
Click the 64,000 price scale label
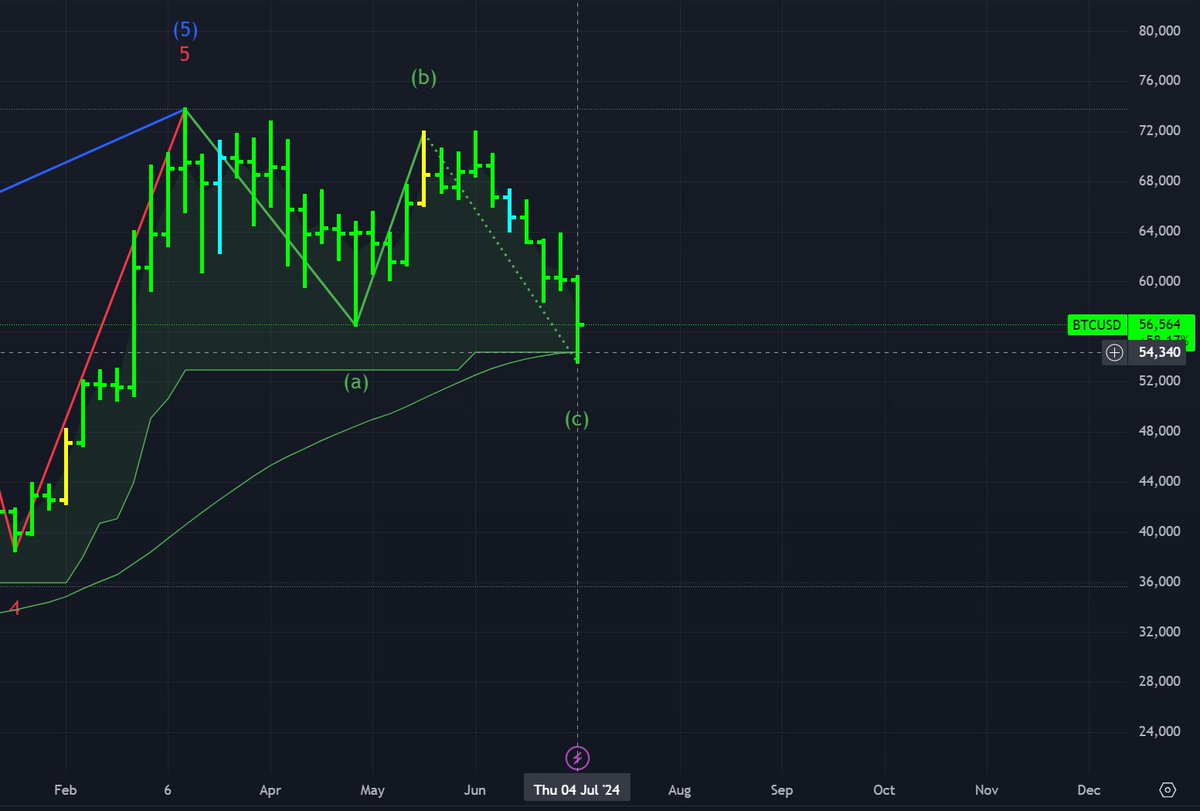coord(1161,231)
